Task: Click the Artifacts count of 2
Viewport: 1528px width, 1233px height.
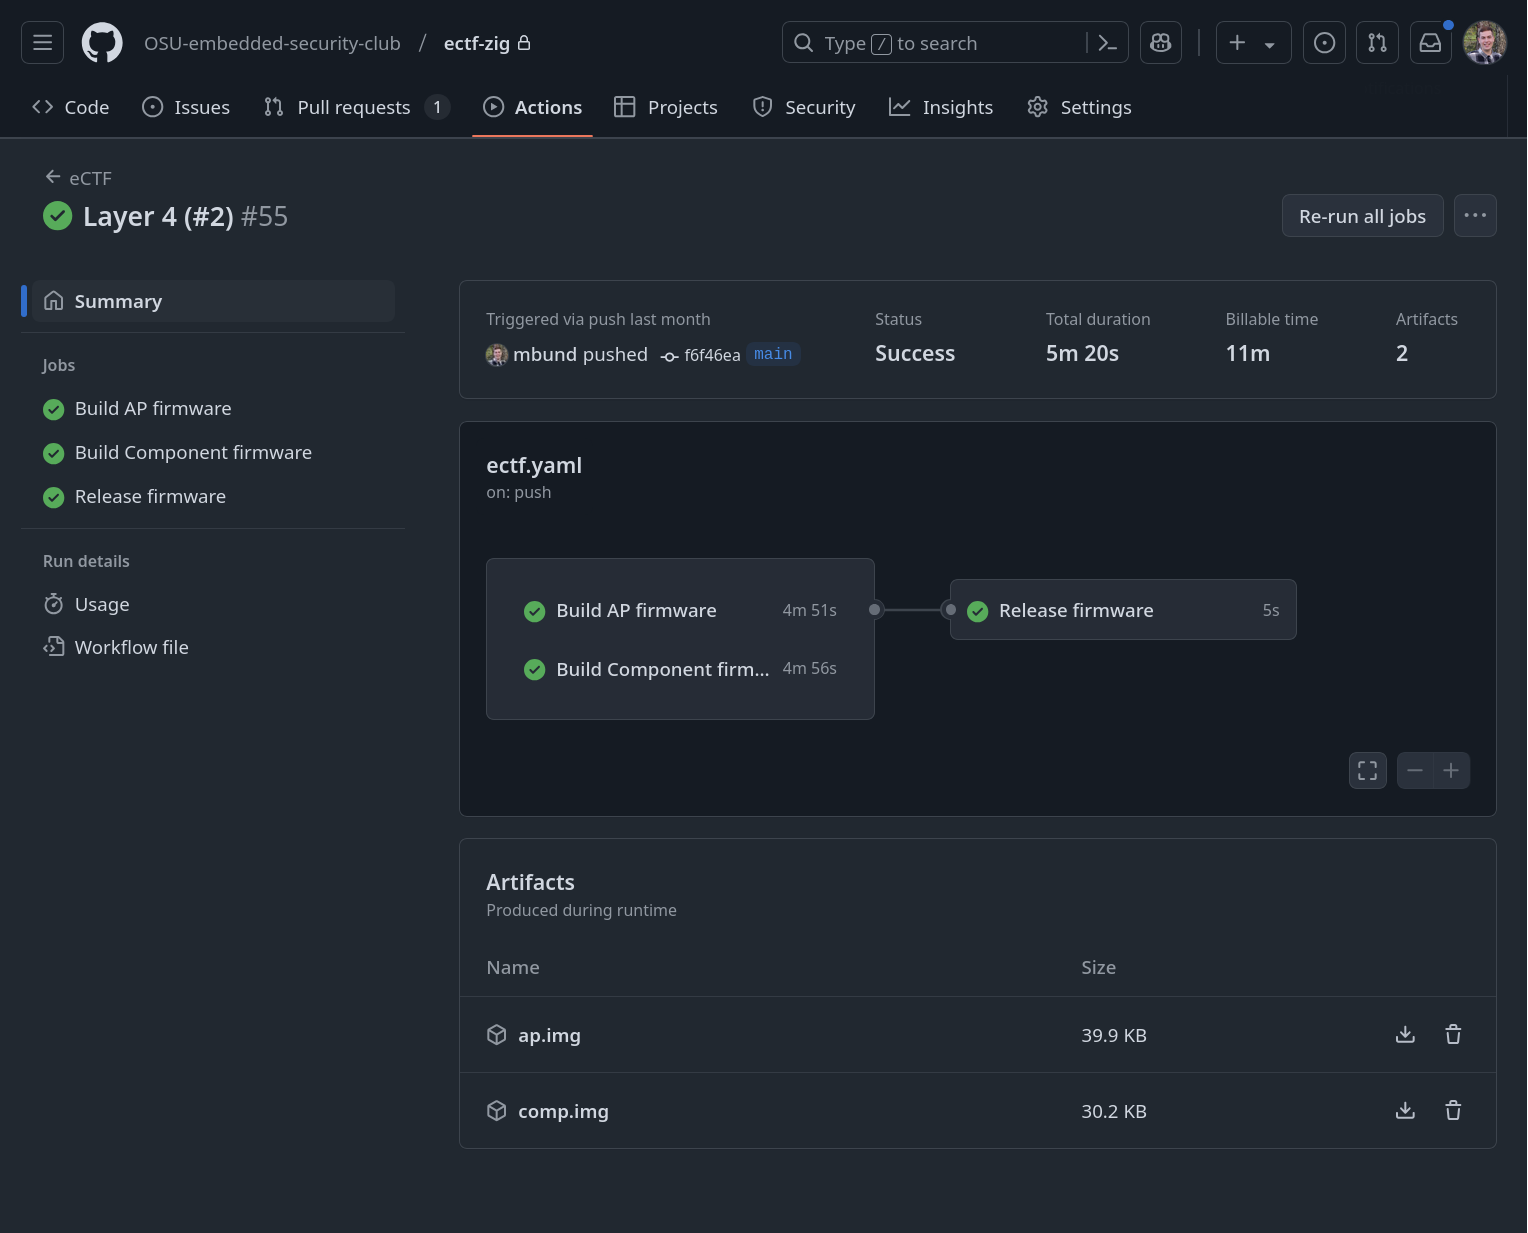Action: point(1402,353)
